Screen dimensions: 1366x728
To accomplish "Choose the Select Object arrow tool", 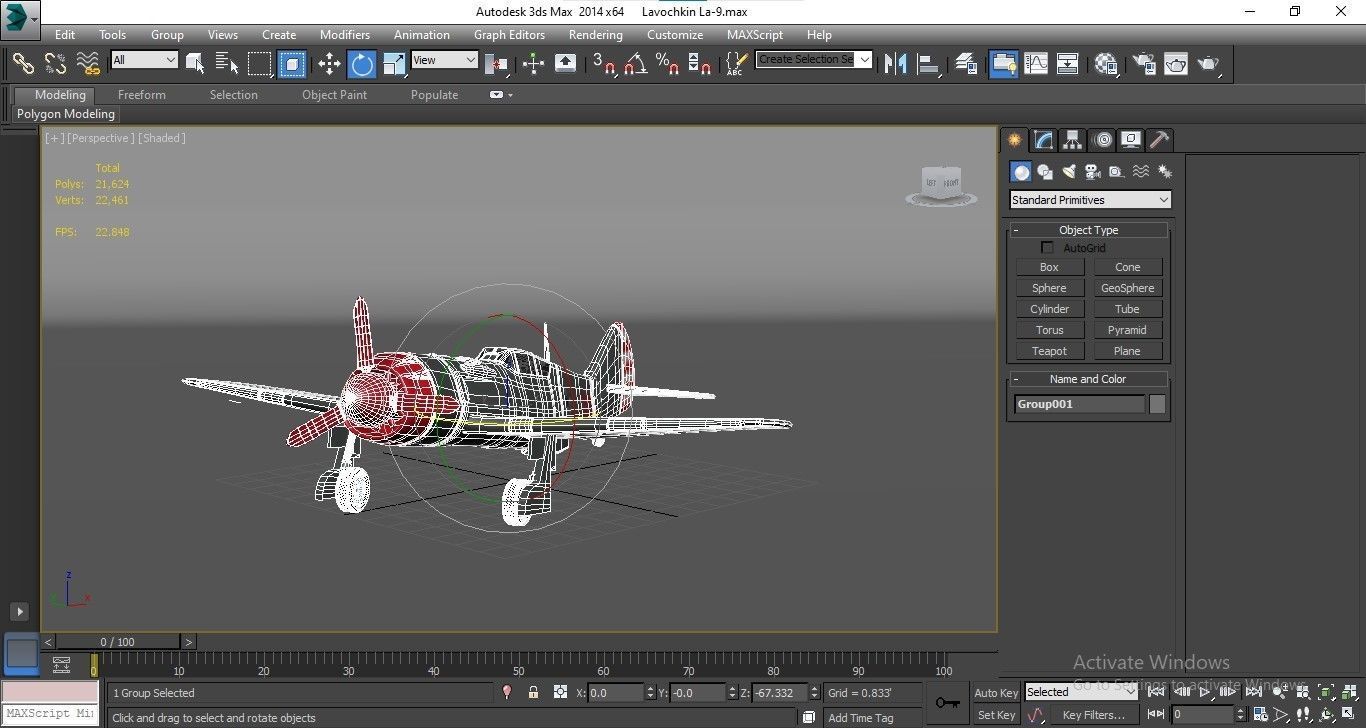I will [x=195, y=64].
